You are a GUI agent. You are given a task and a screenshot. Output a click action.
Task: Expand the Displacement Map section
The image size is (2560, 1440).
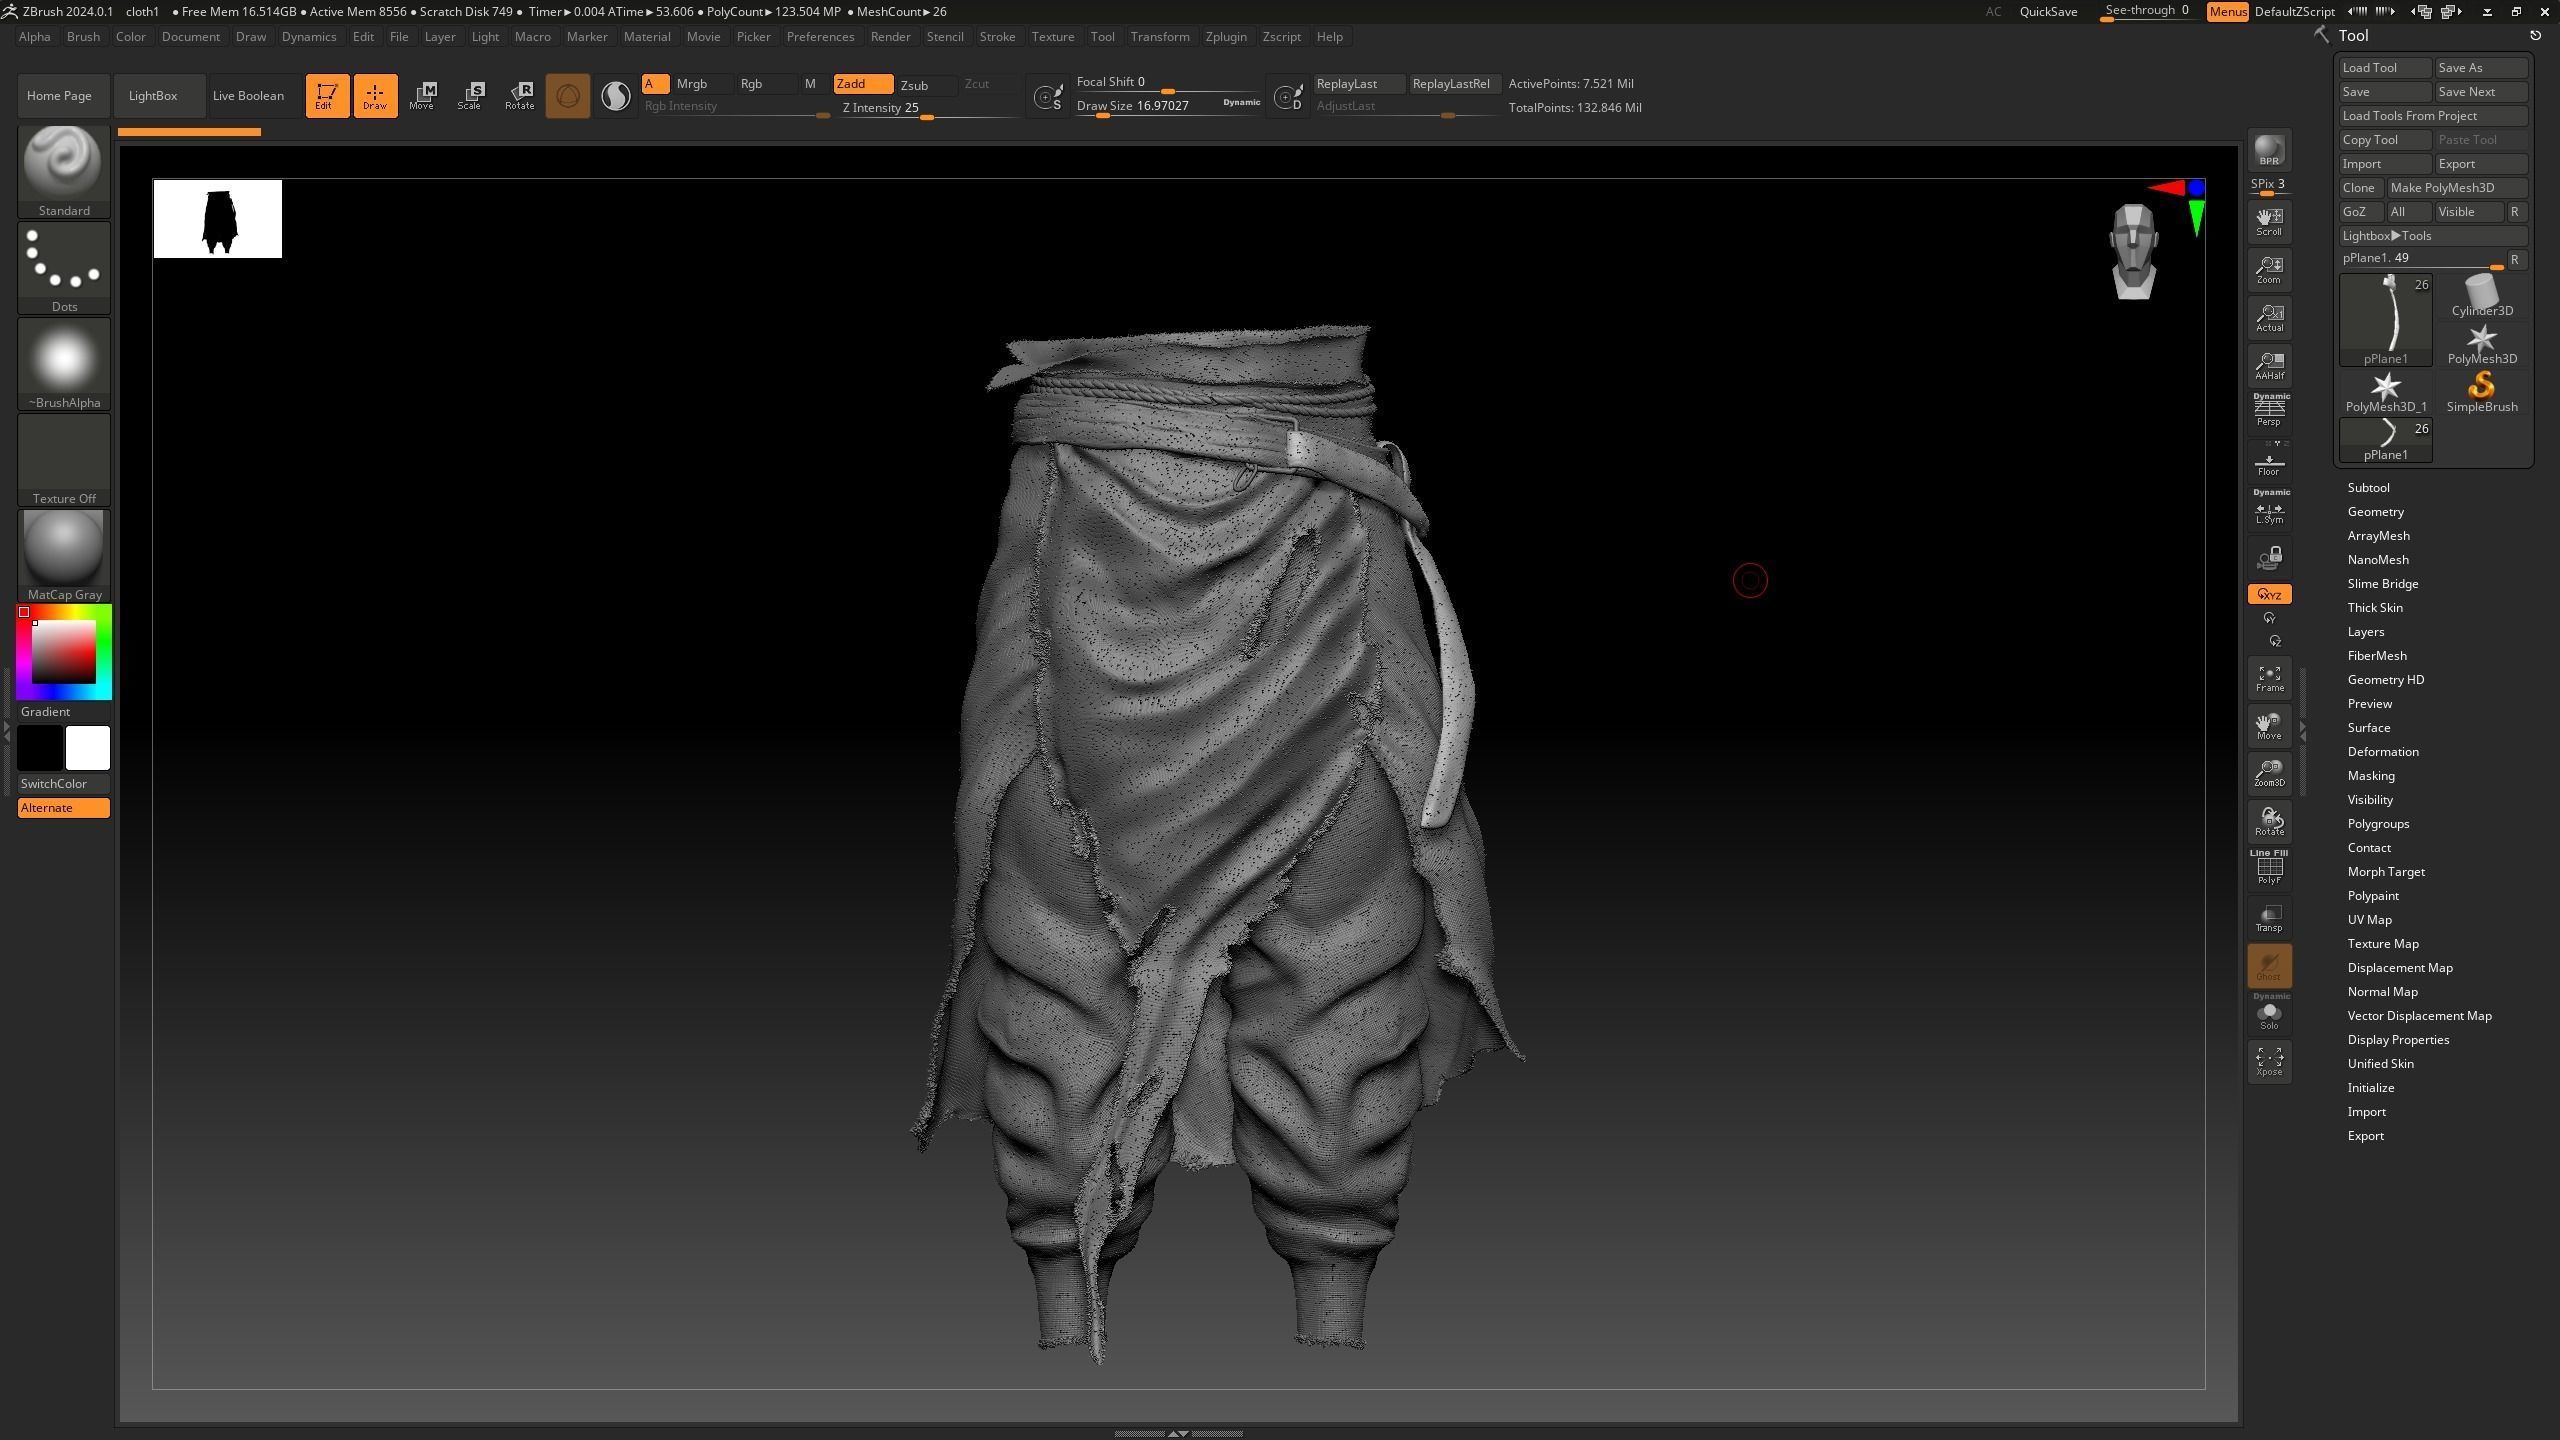(x=2400, y=968)
